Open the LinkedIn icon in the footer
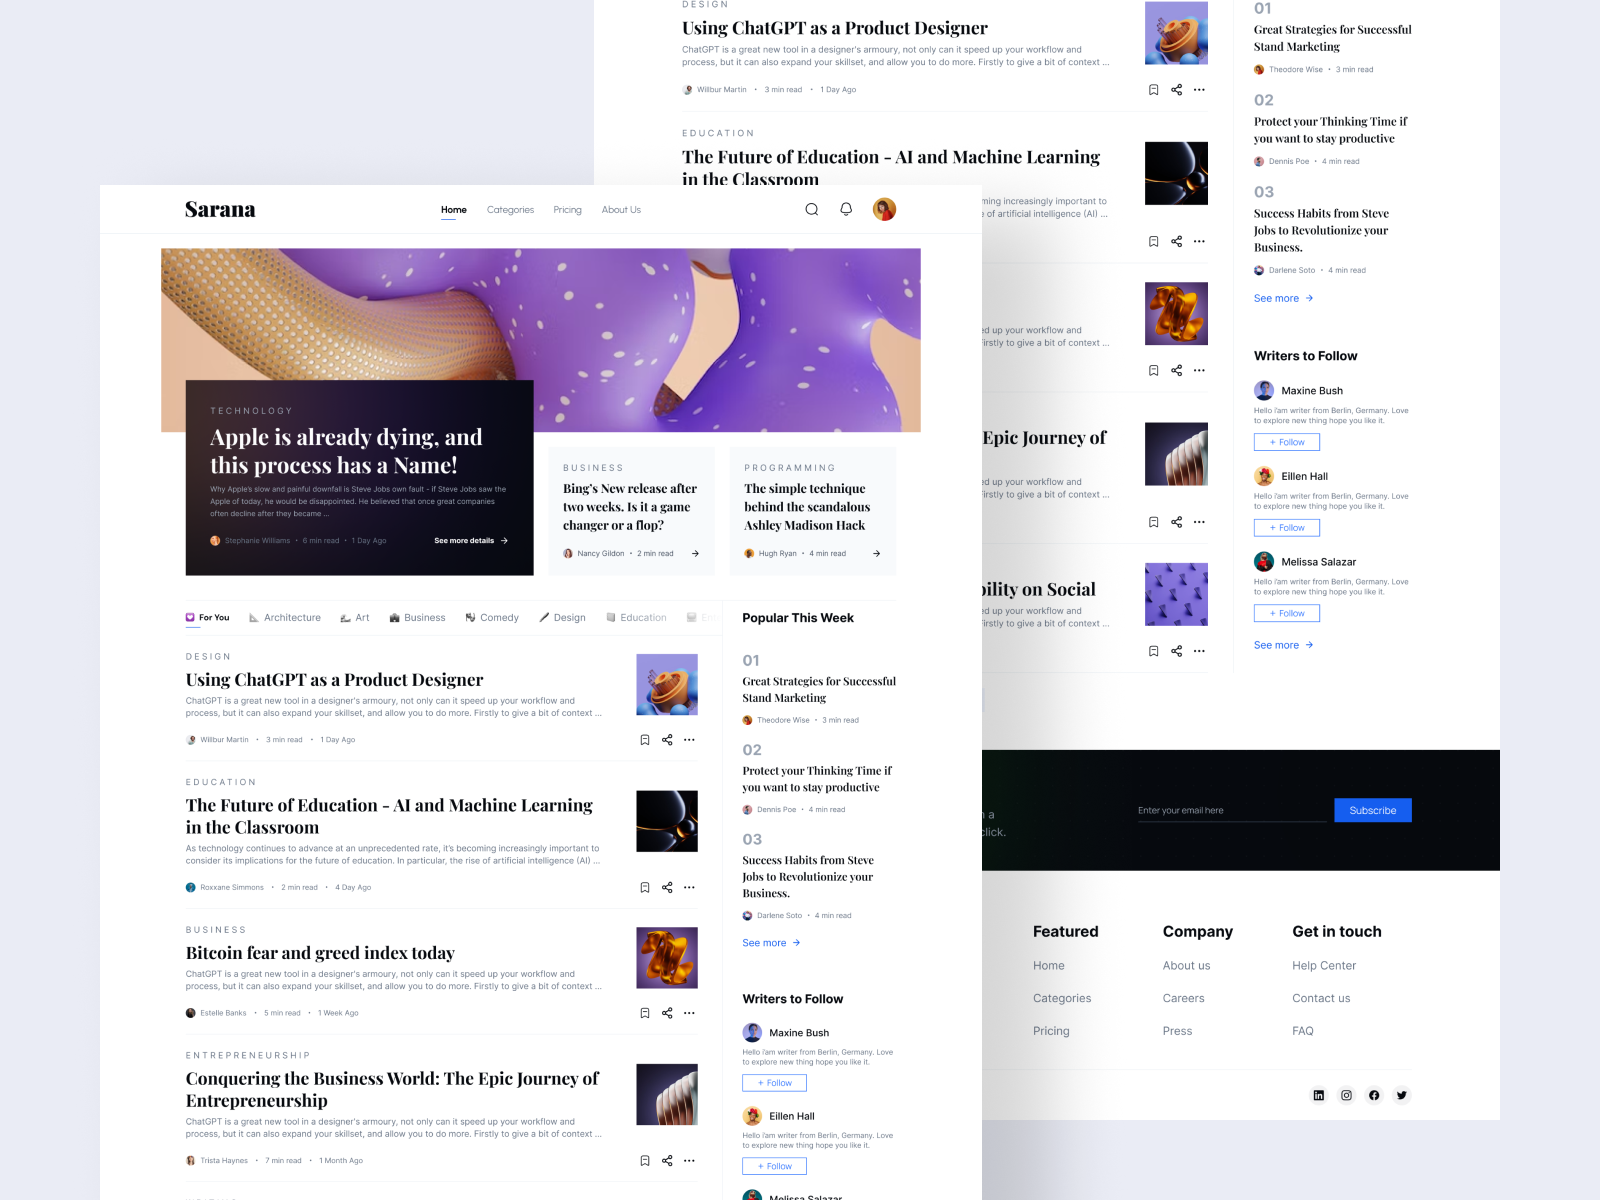The height and width of the screenshot is (1200, 1600). tap(1319, 1095)
